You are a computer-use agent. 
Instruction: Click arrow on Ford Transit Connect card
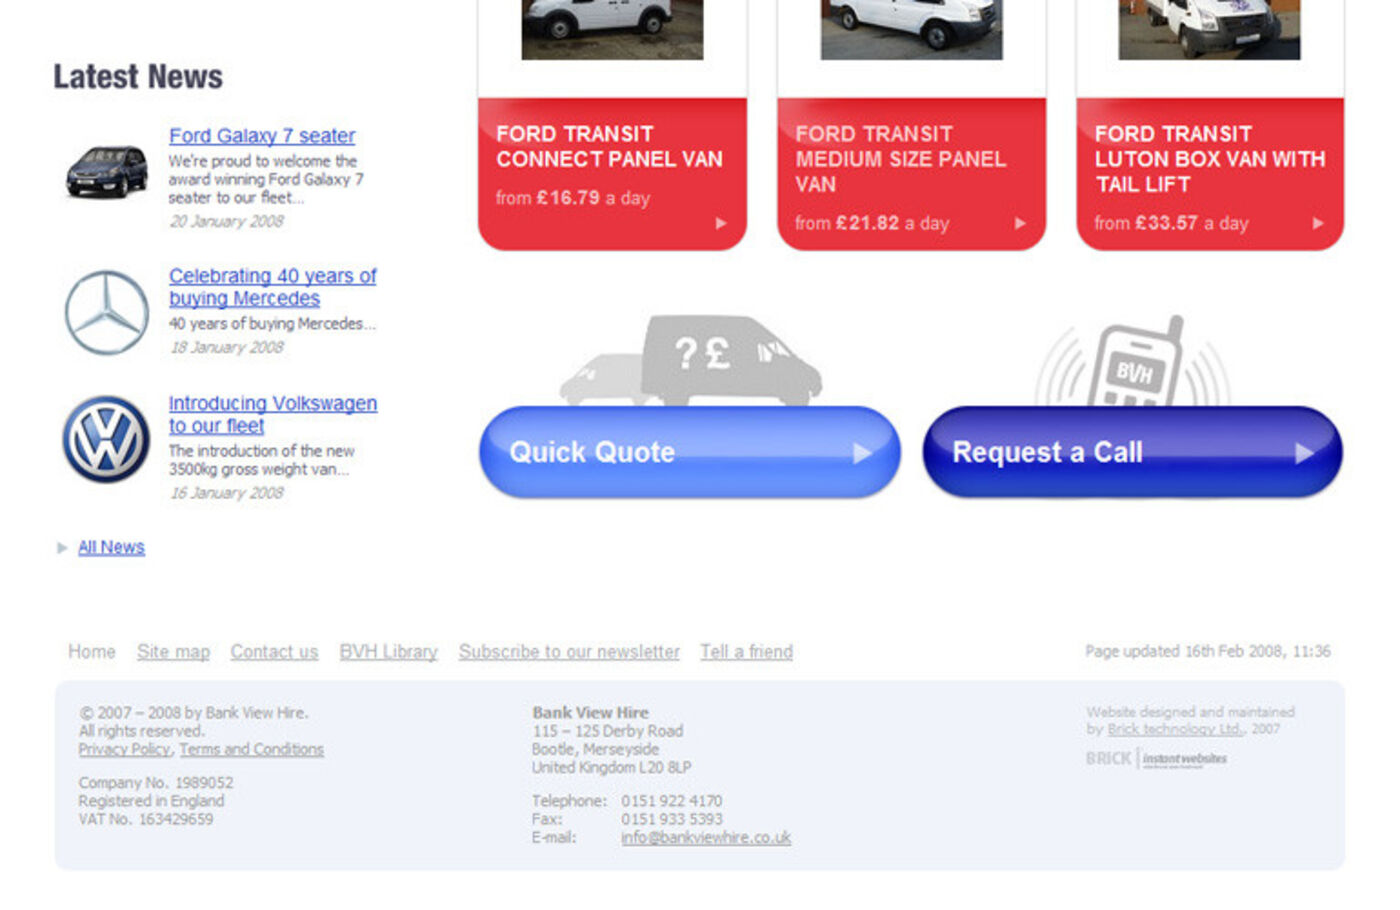721,223
